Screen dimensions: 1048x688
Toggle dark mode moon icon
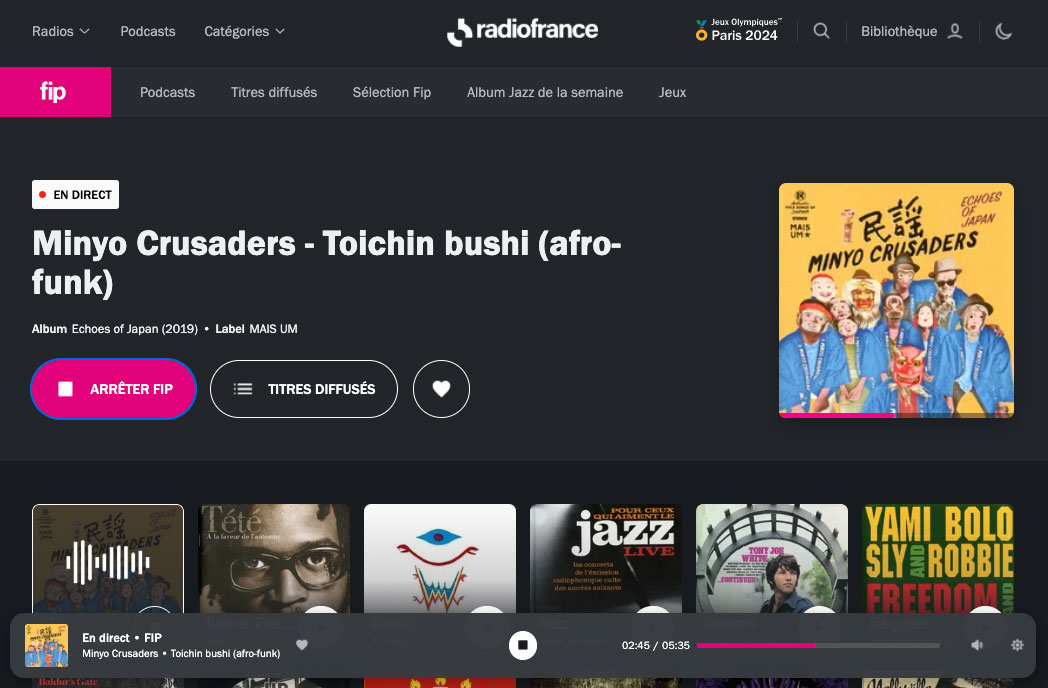point(1003,31)
